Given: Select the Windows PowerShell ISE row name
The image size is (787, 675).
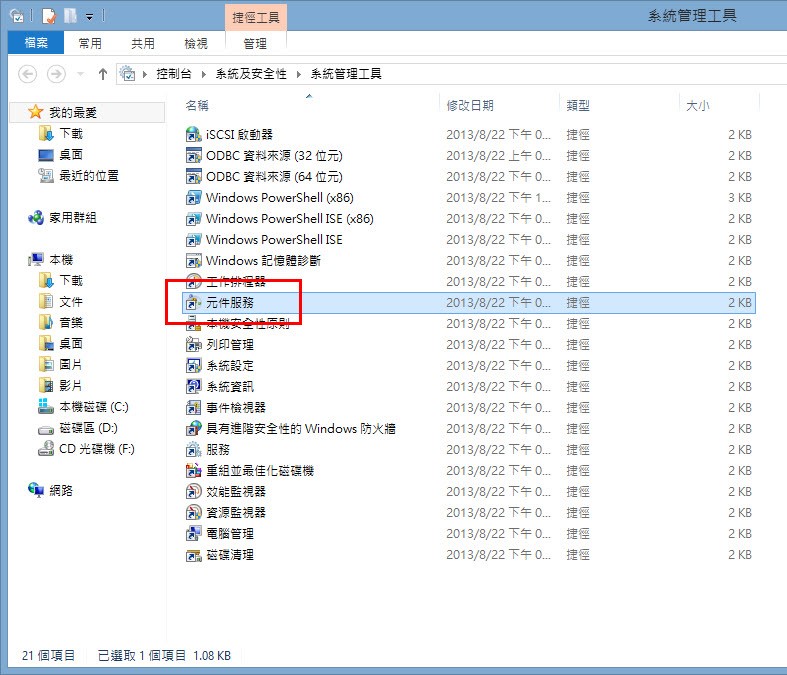Looking at the screenshot, I should click(274, 240).
